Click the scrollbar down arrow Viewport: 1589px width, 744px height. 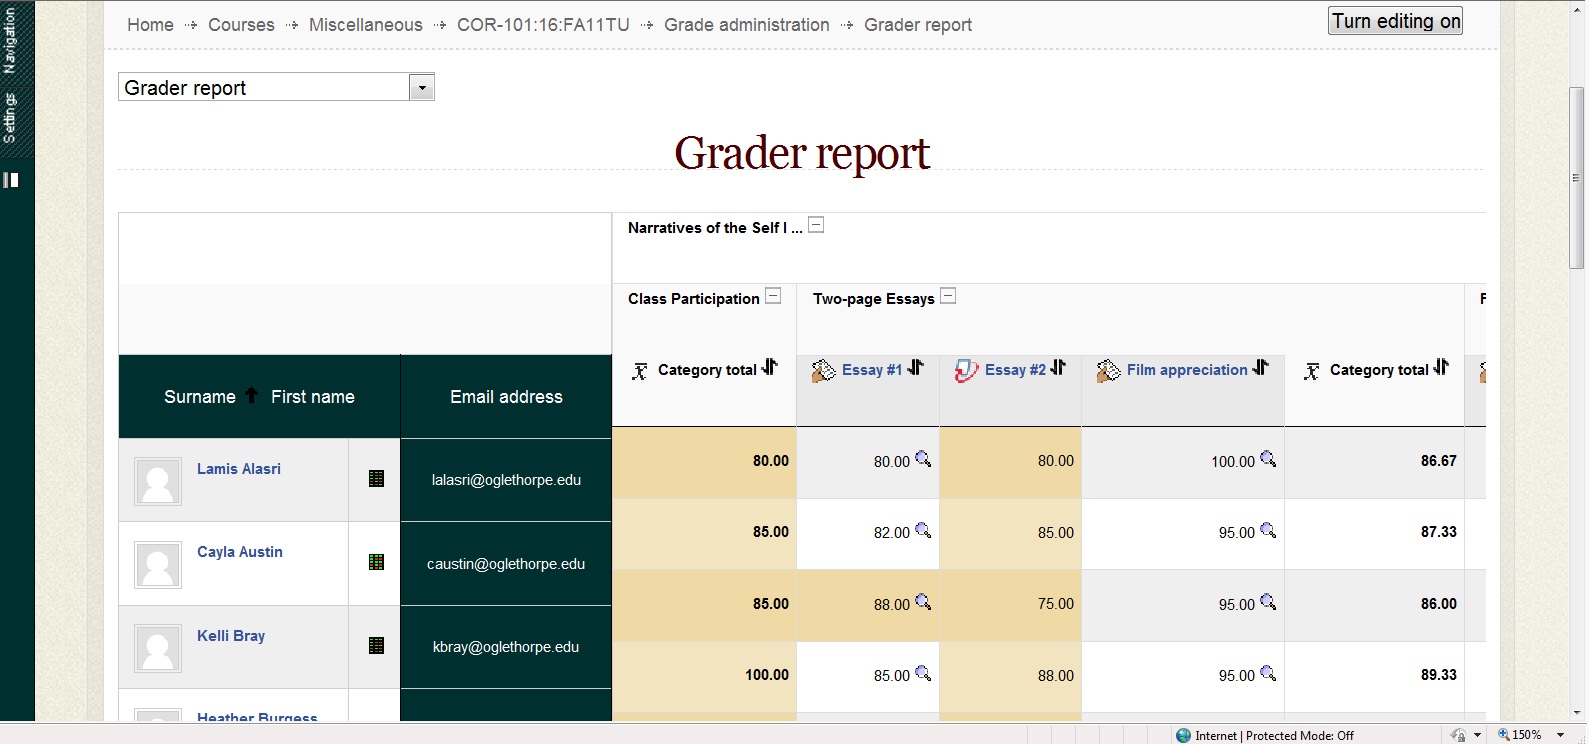tap(1577, 713)
